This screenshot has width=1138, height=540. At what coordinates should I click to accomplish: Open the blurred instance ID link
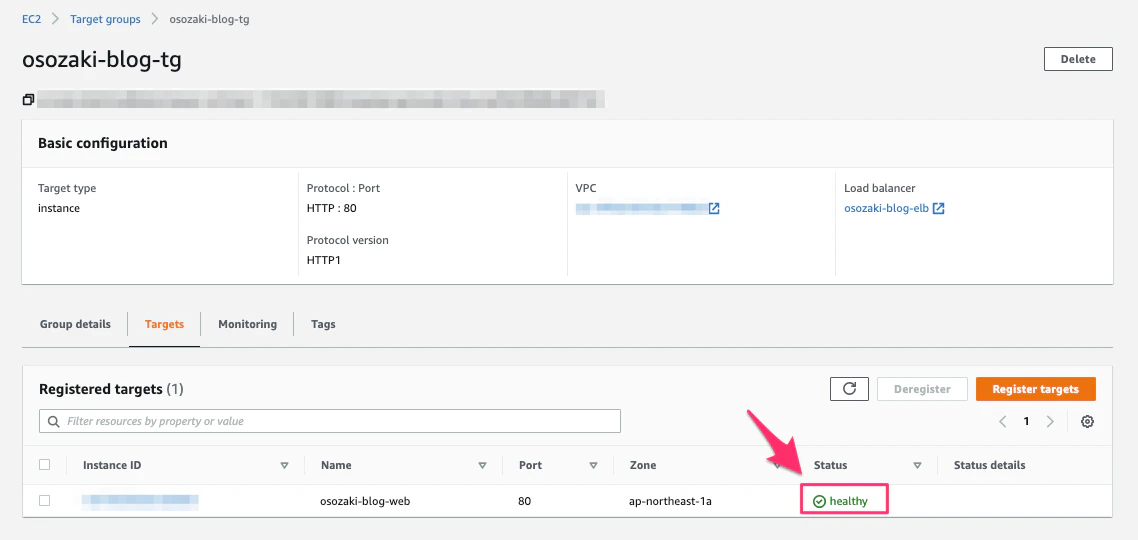pos(140,501)
